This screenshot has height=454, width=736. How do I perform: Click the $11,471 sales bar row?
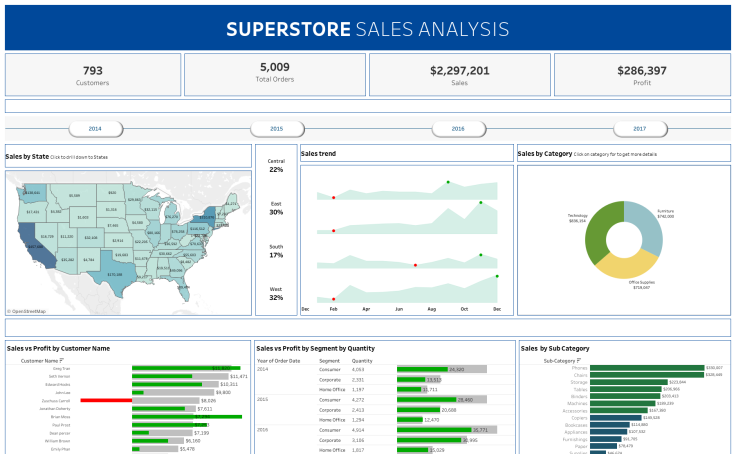[180, 376]
